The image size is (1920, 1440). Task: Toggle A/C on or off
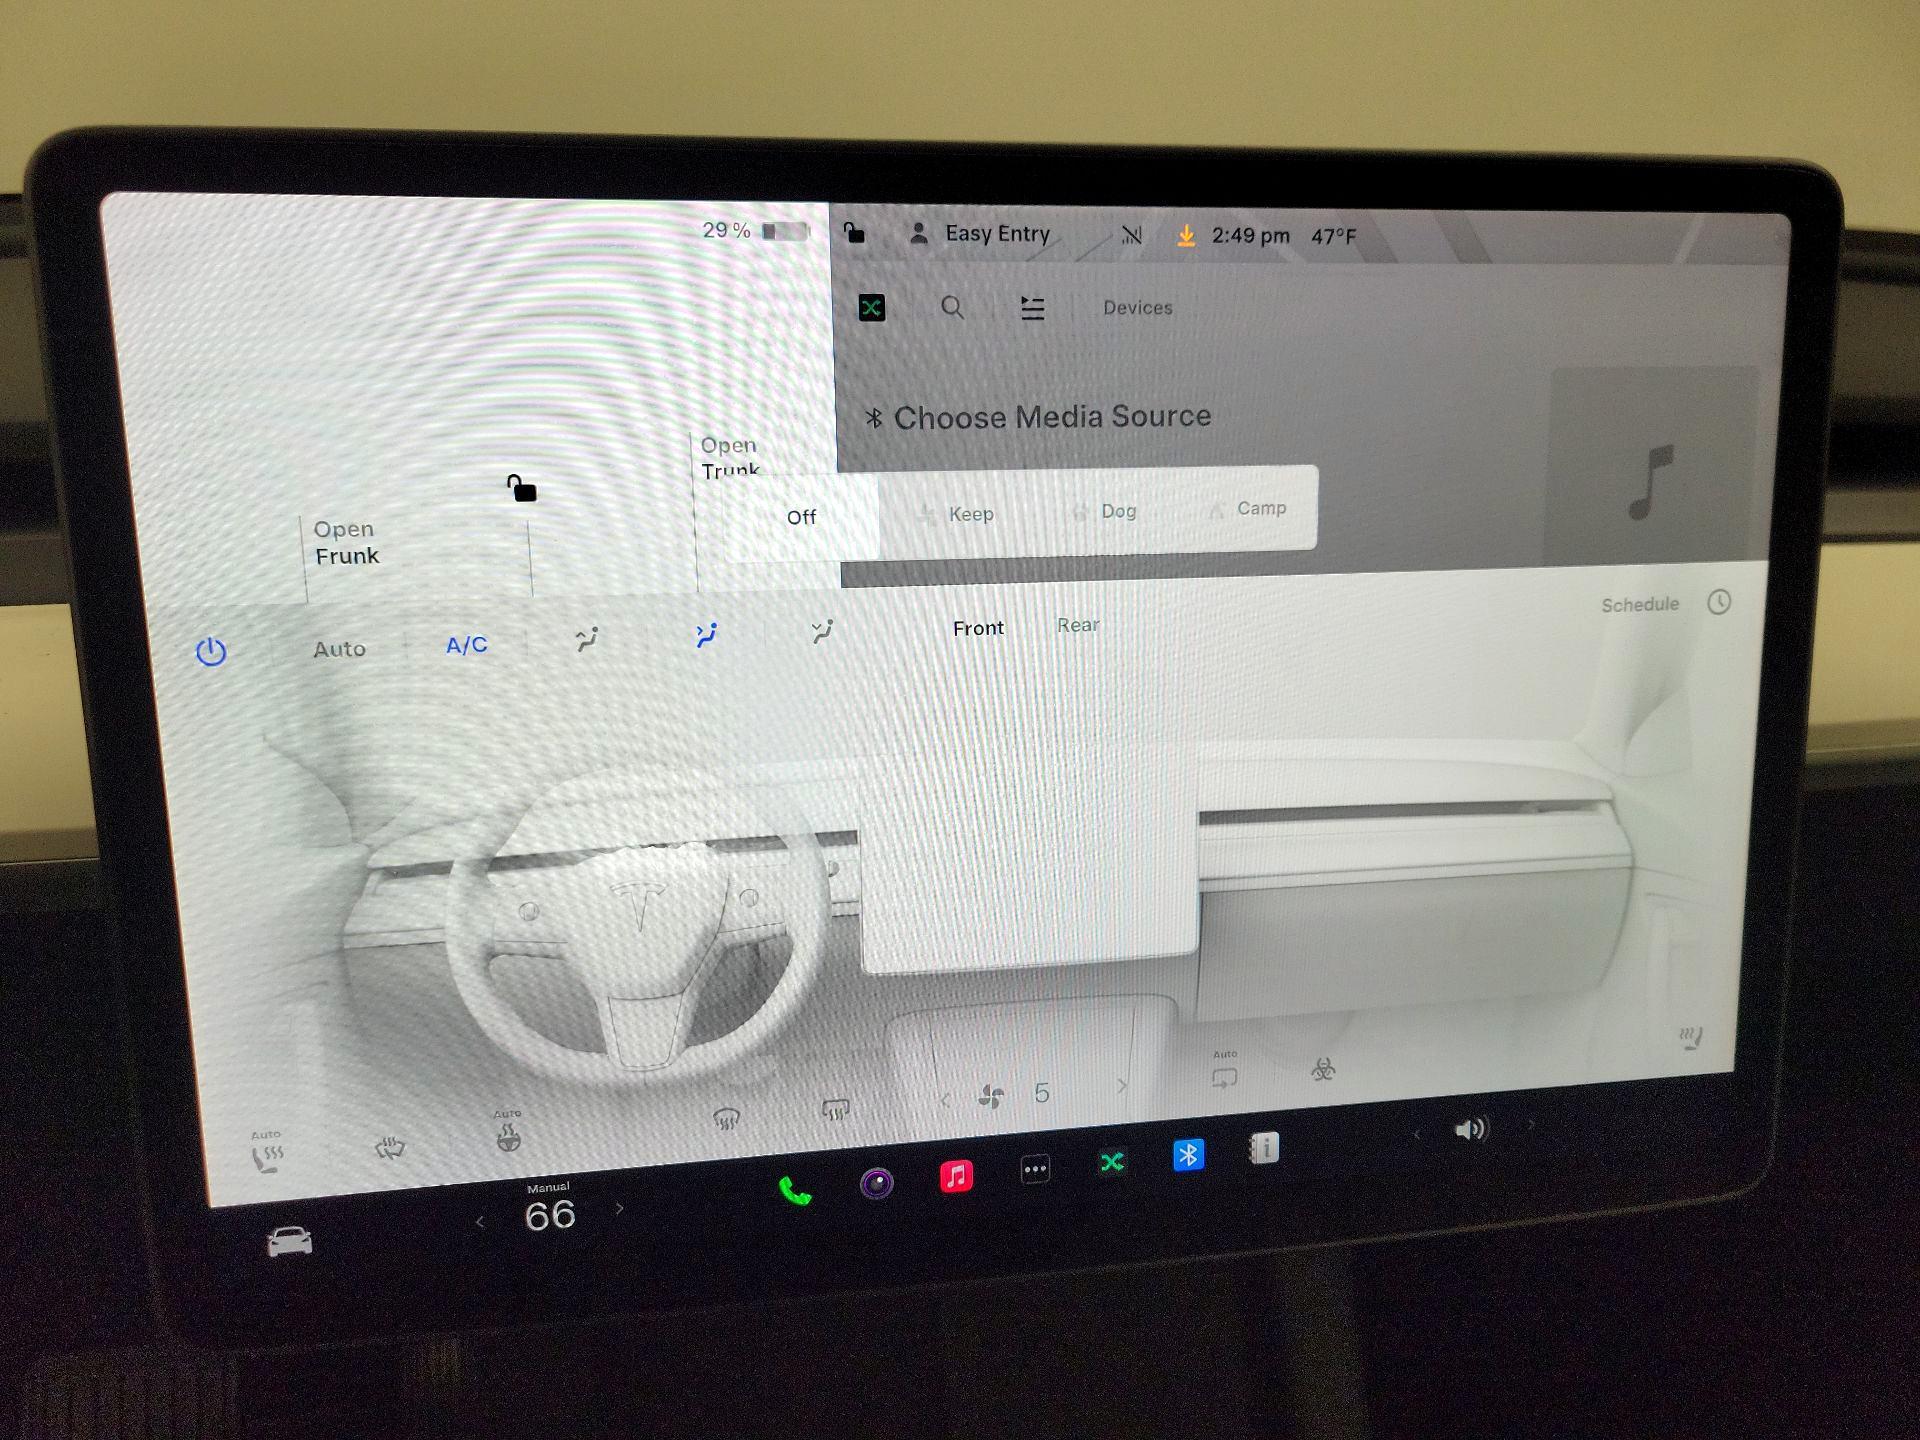(466, 646)
